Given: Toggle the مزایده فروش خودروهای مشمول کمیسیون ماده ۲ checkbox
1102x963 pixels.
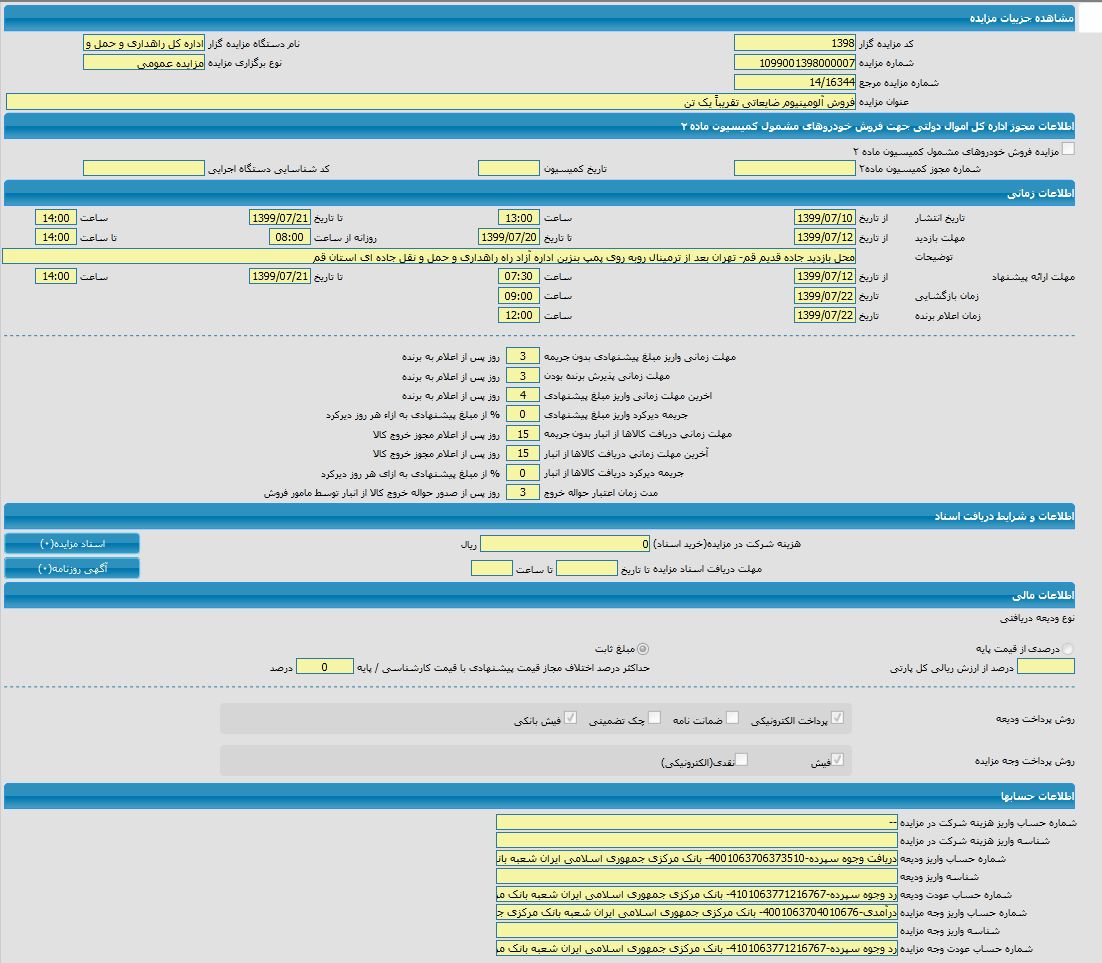Looking at the screenshot, I should click(1068, 149).
